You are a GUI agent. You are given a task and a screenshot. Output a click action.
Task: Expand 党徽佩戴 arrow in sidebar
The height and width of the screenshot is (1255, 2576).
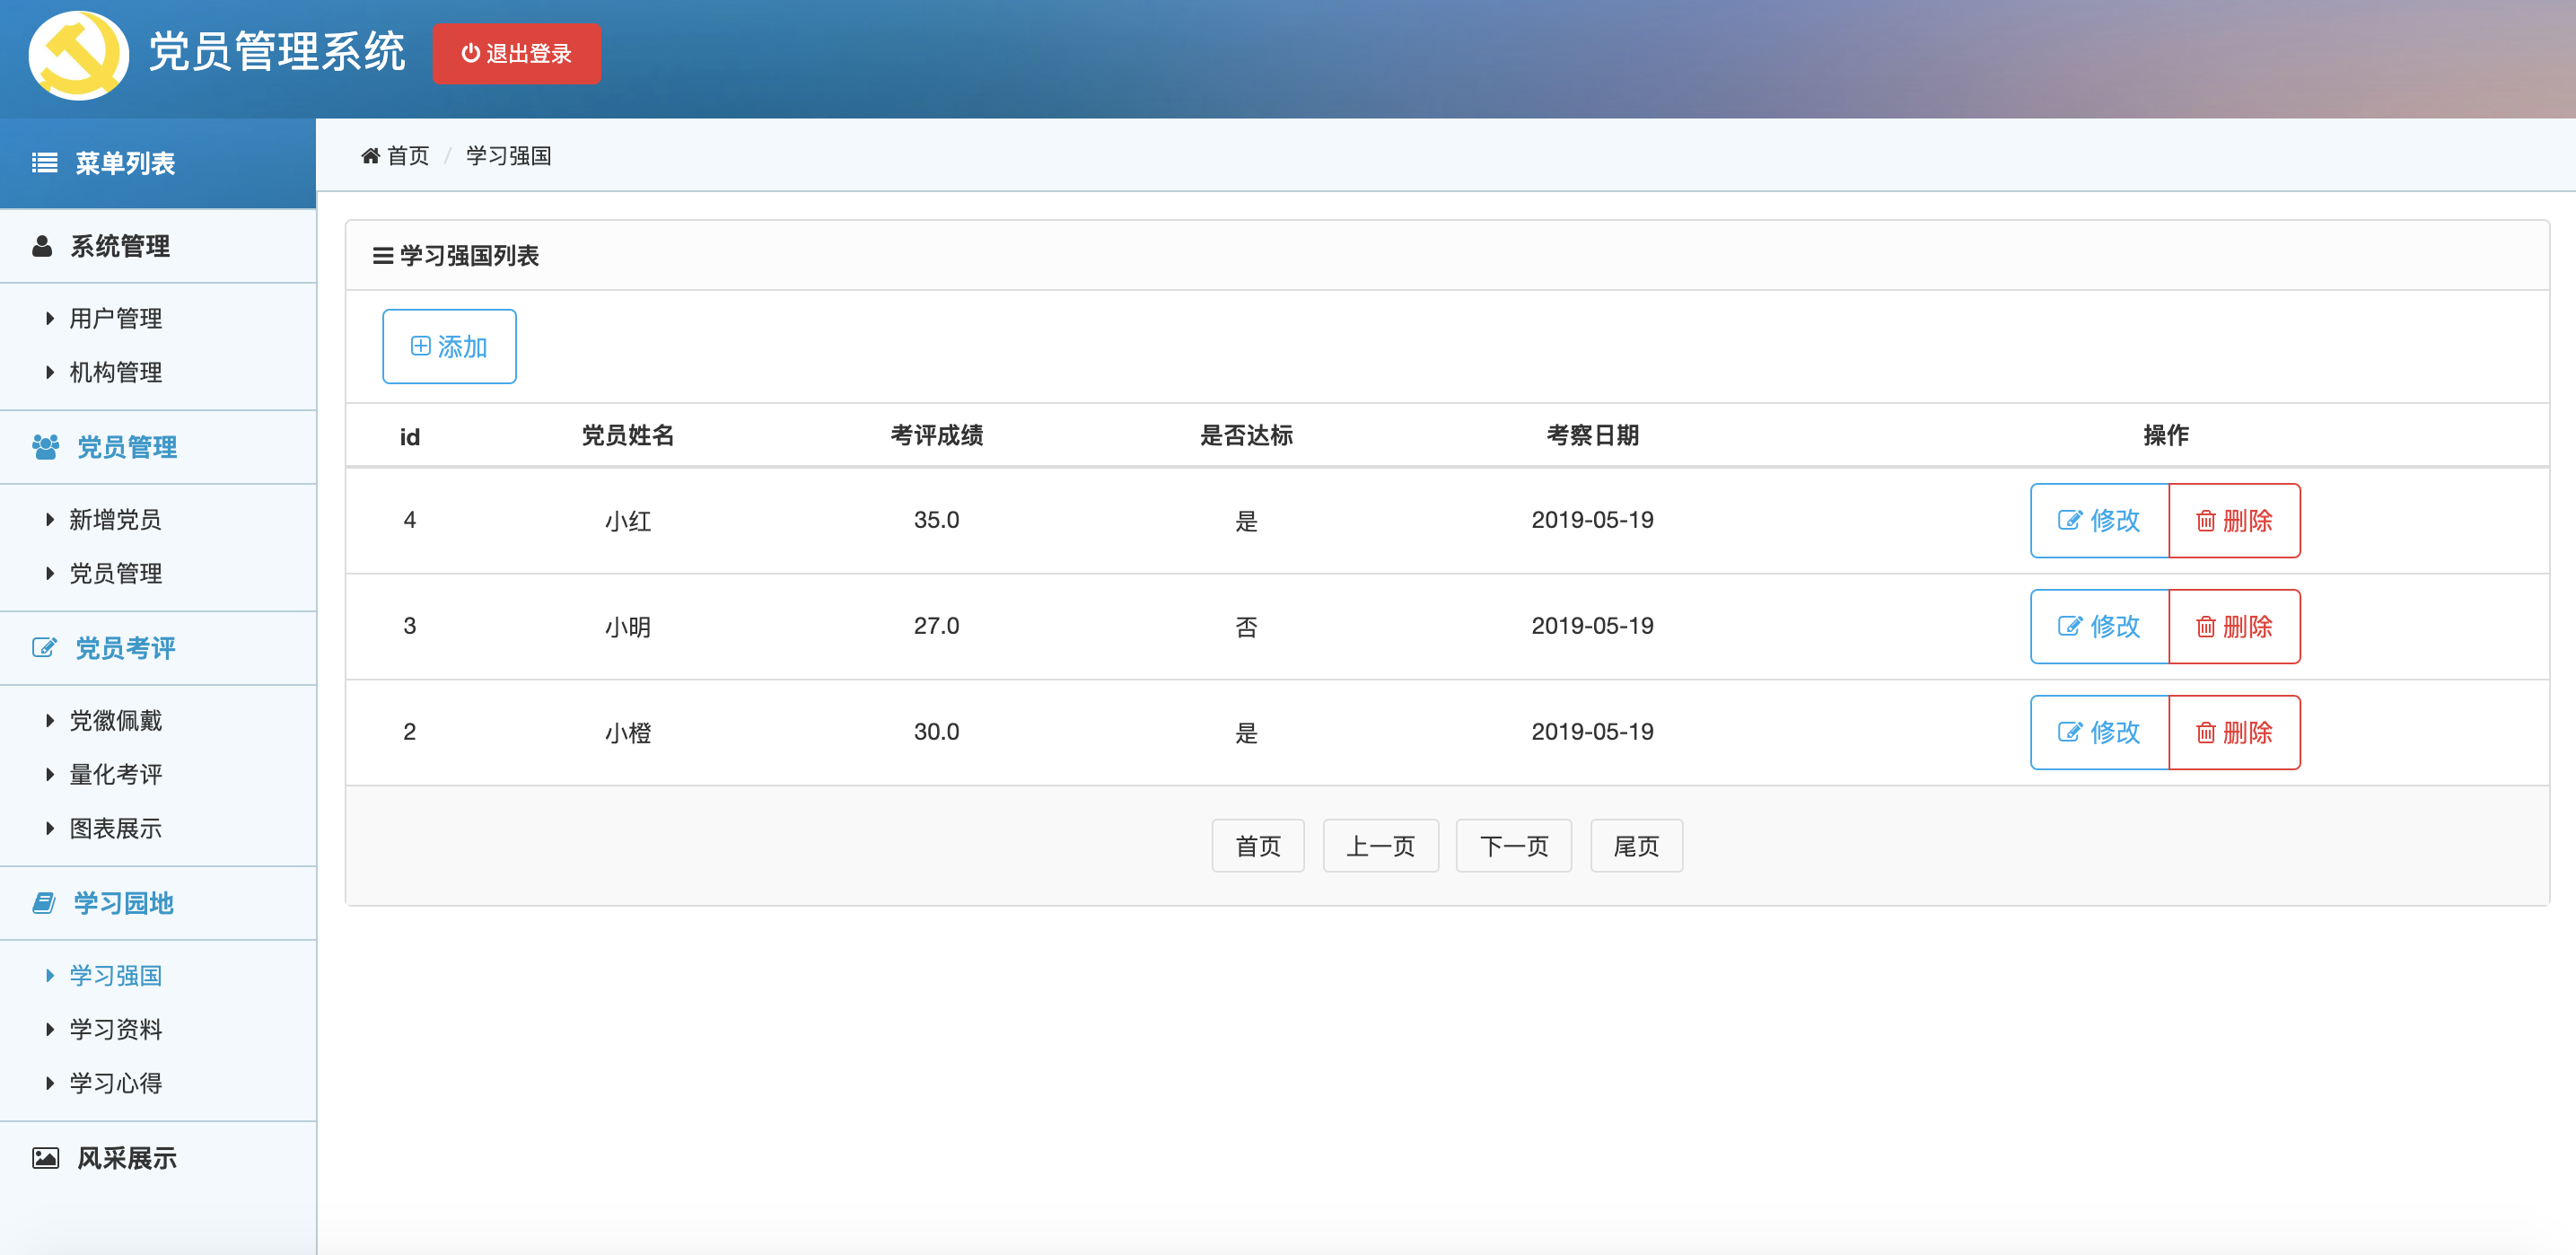click(x=50, y=720)
